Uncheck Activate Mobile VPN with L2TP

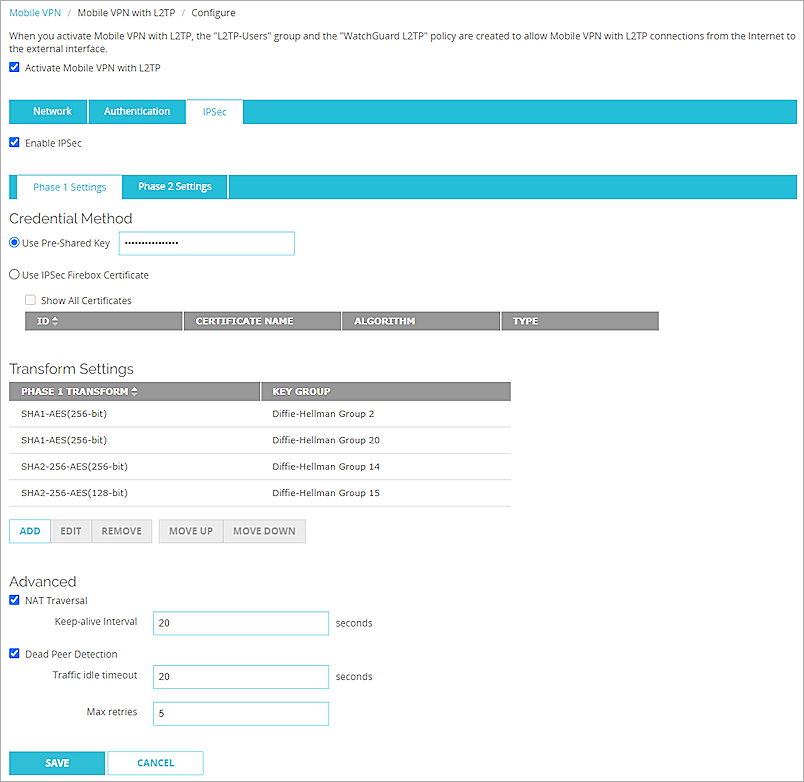pos(13,67)
